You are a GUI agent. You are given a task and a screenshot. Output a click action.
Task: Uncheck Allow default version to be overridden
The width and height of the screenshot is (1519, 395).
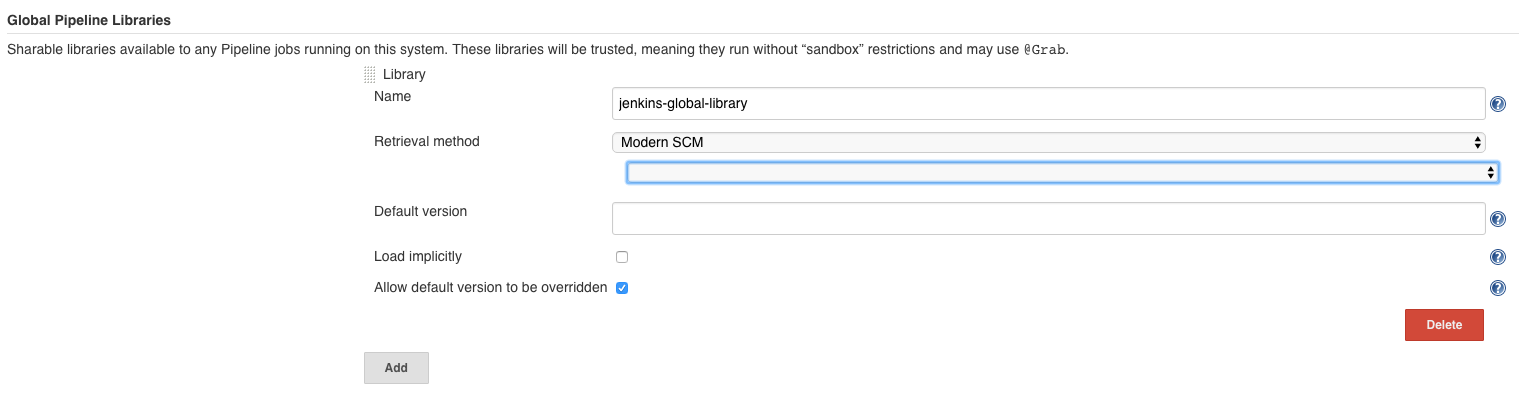(x=622, y=288)
